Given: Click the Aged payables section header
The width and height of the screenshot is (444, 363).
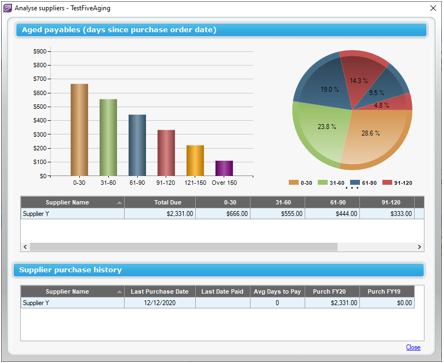Looking at the screenshot, I should pos(221,30).
